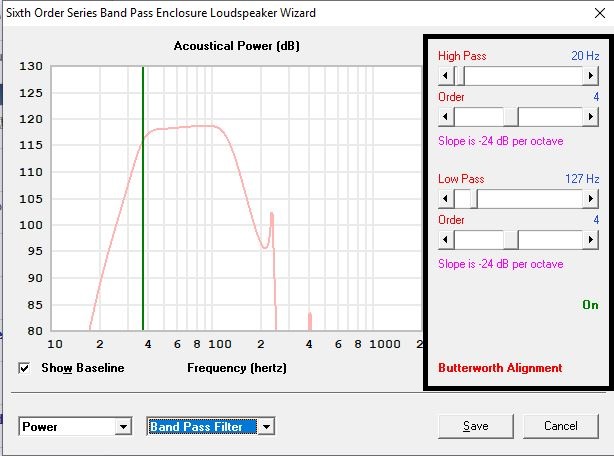Increase High Pass frequency with right arrow
Image resolution: width=614 pixels, height=456 pixels.
[591, 76]
